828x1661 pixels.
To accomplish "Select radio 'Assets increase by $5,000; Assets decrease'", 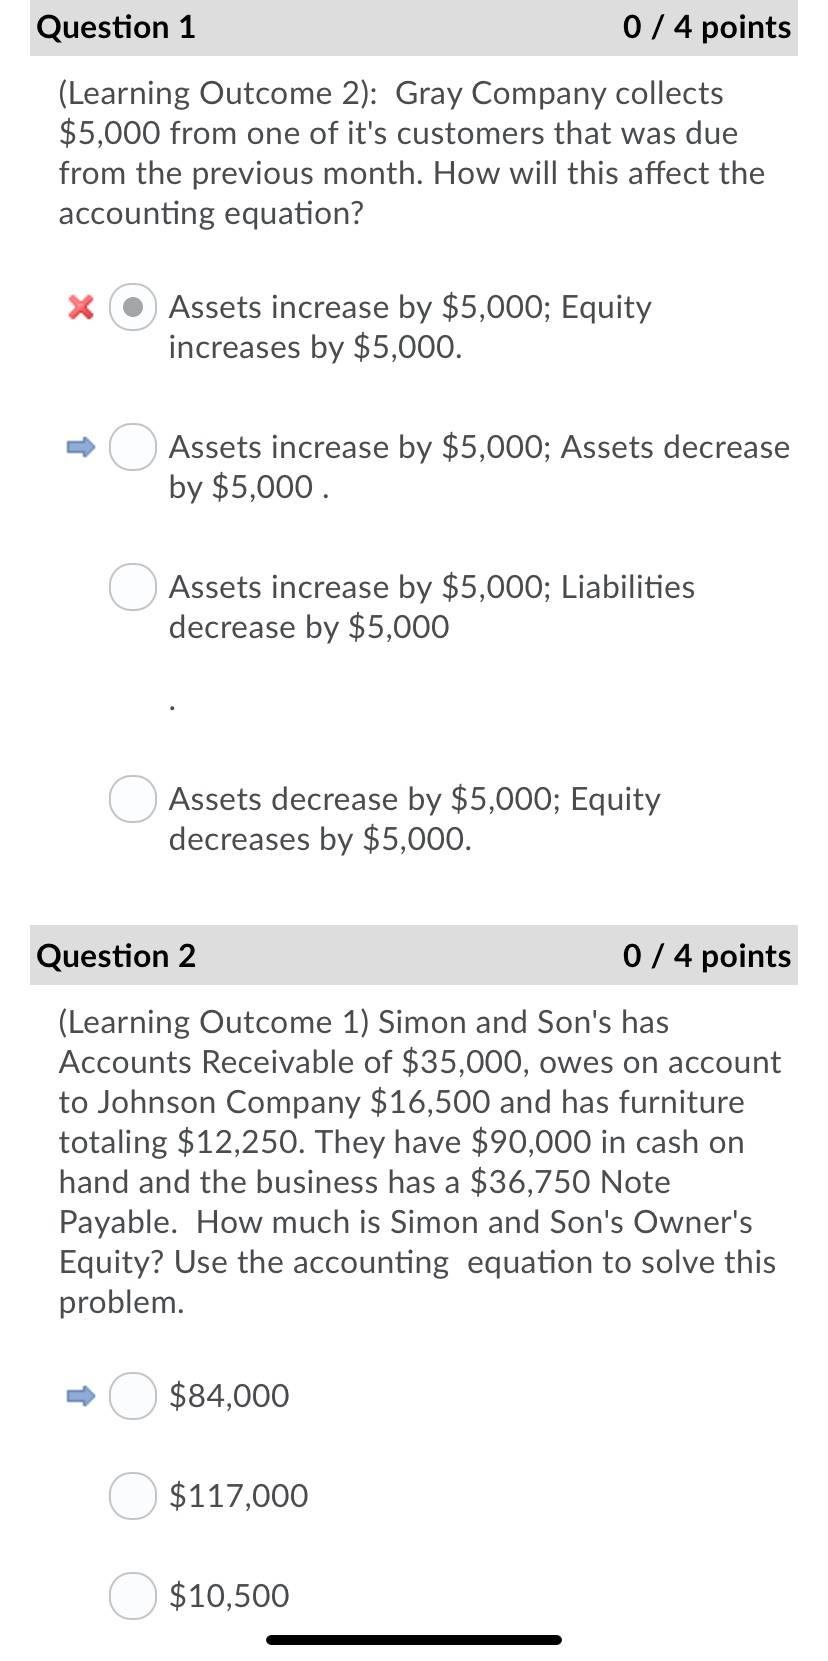I will (132, 447).
